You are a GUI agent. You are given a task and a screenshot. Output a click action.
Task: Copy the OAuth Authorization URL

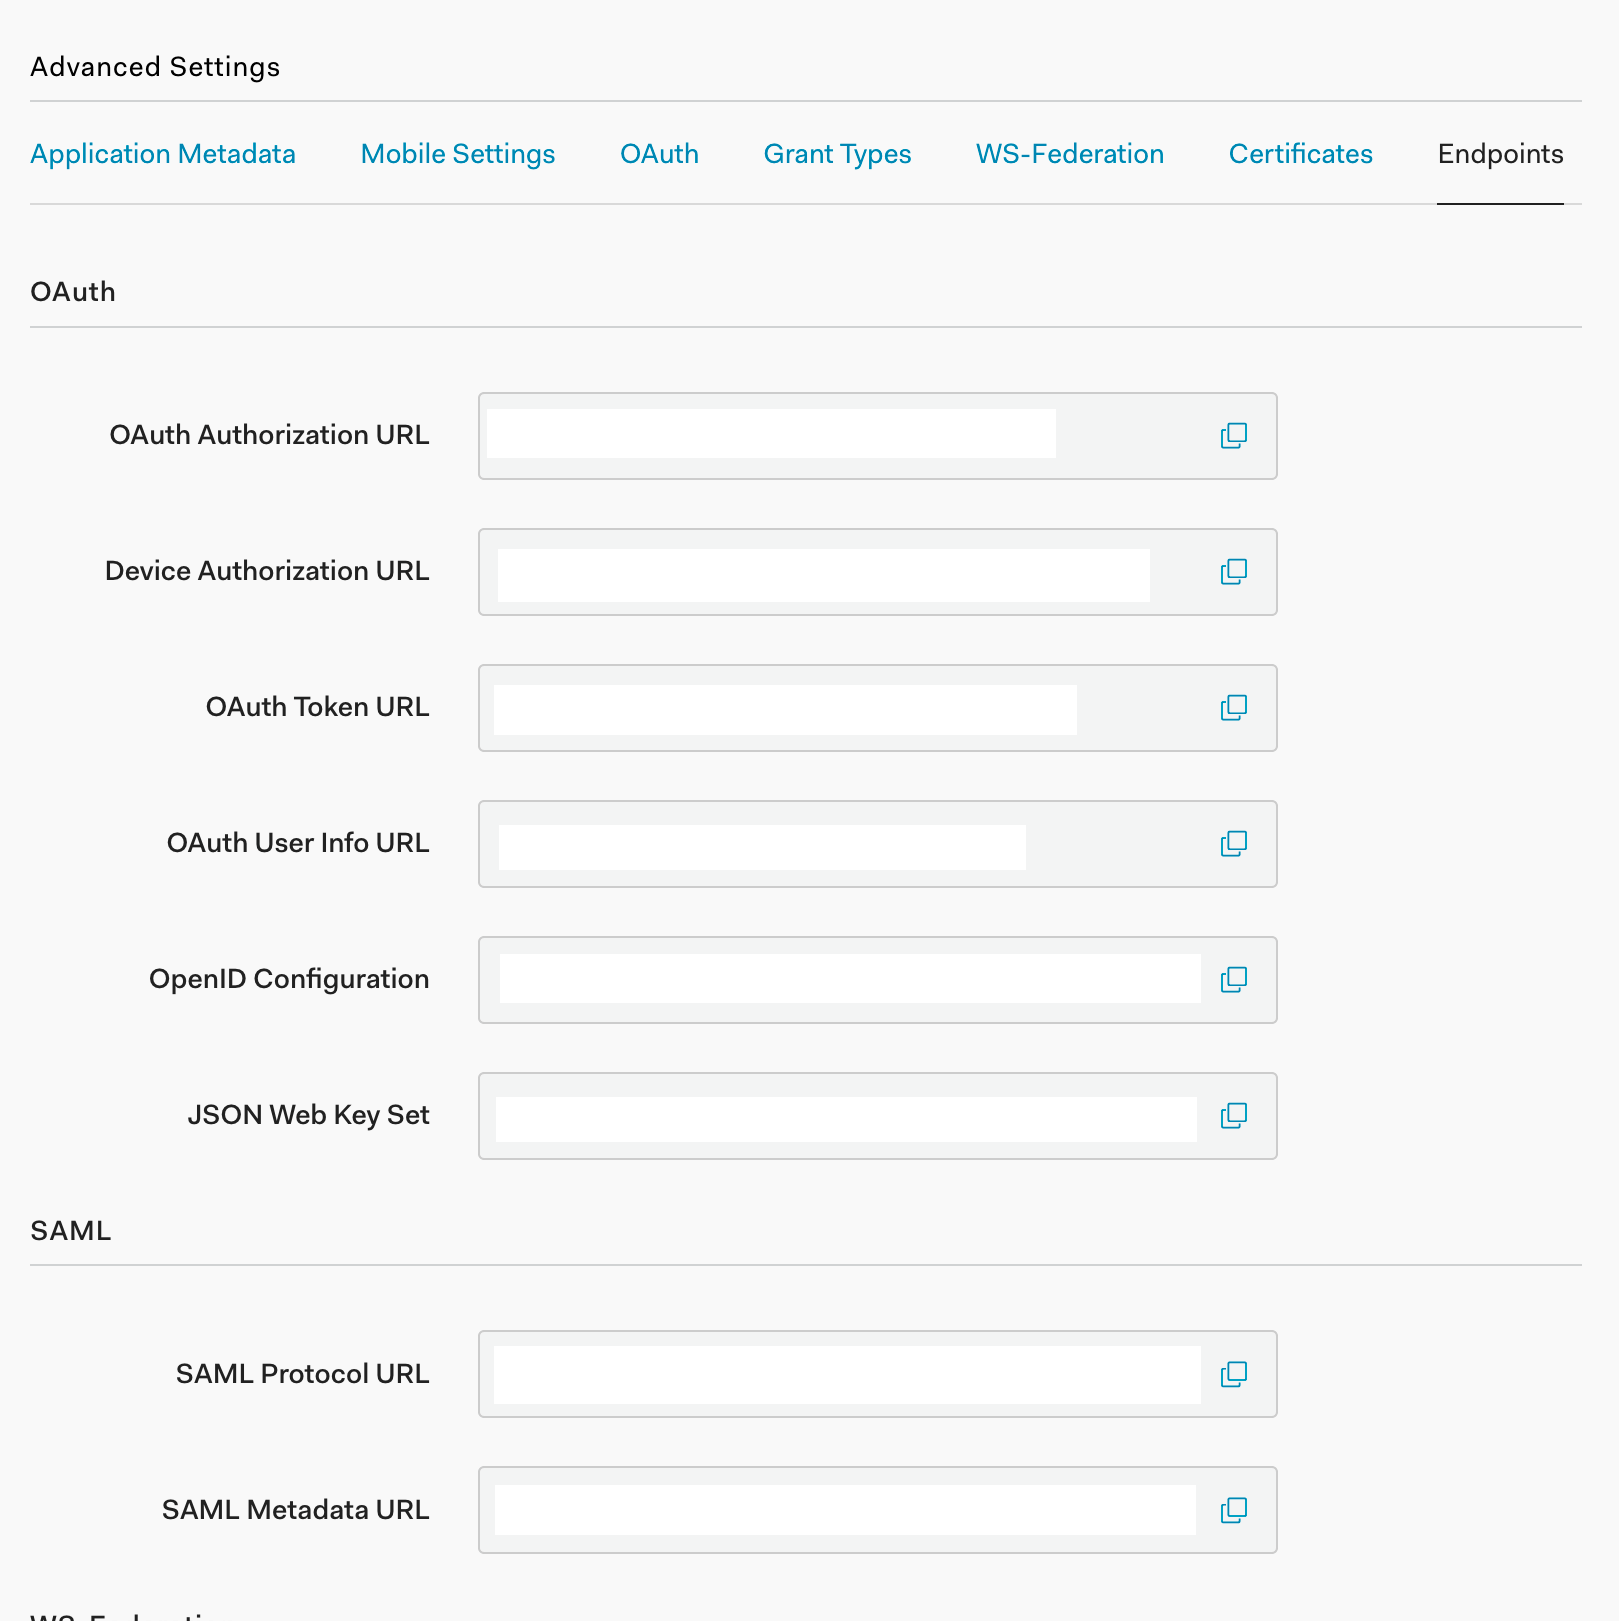[x=1234, y=436]
